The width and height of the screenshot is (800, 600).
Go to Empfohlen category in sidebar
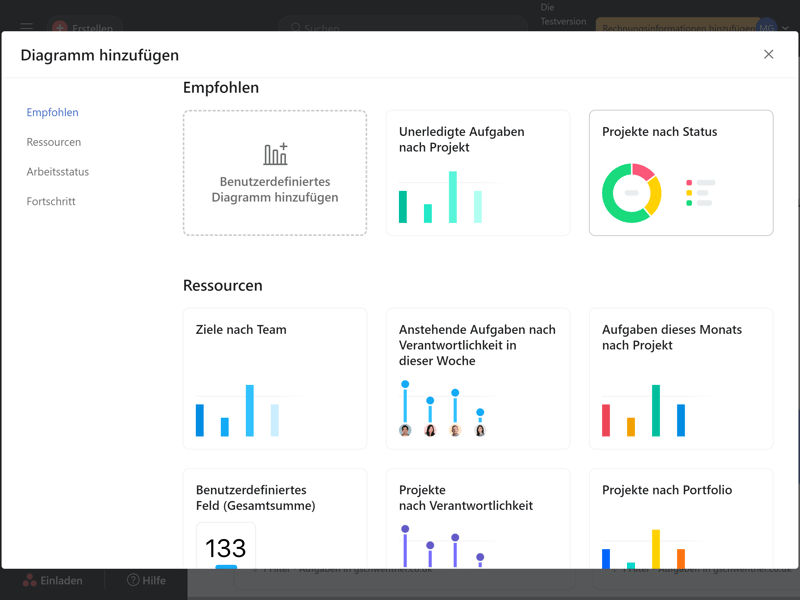(x=52, y=113)
